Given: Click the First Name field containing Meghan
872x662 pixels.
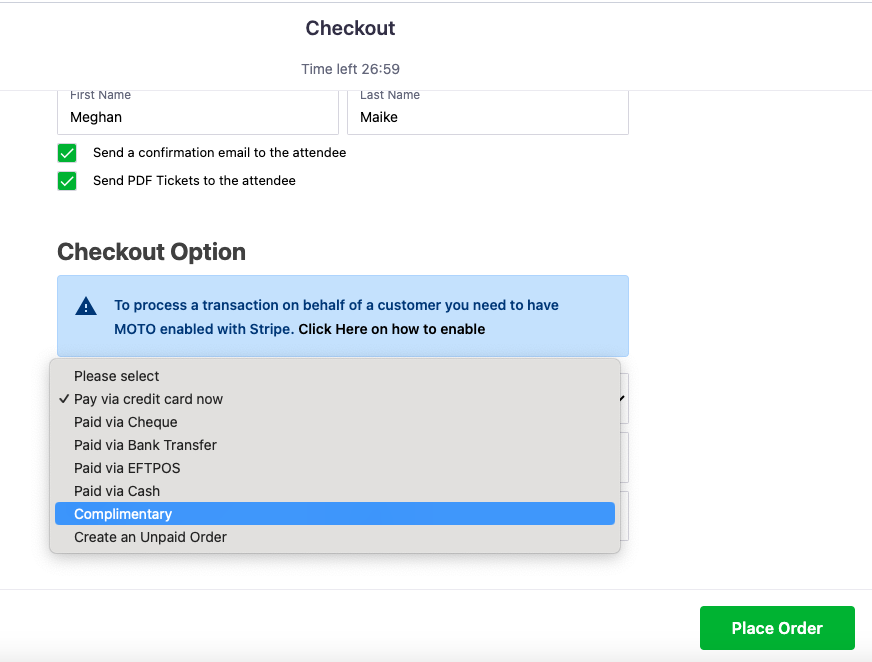Looking at the screenshot, I should tap(198, 112).
